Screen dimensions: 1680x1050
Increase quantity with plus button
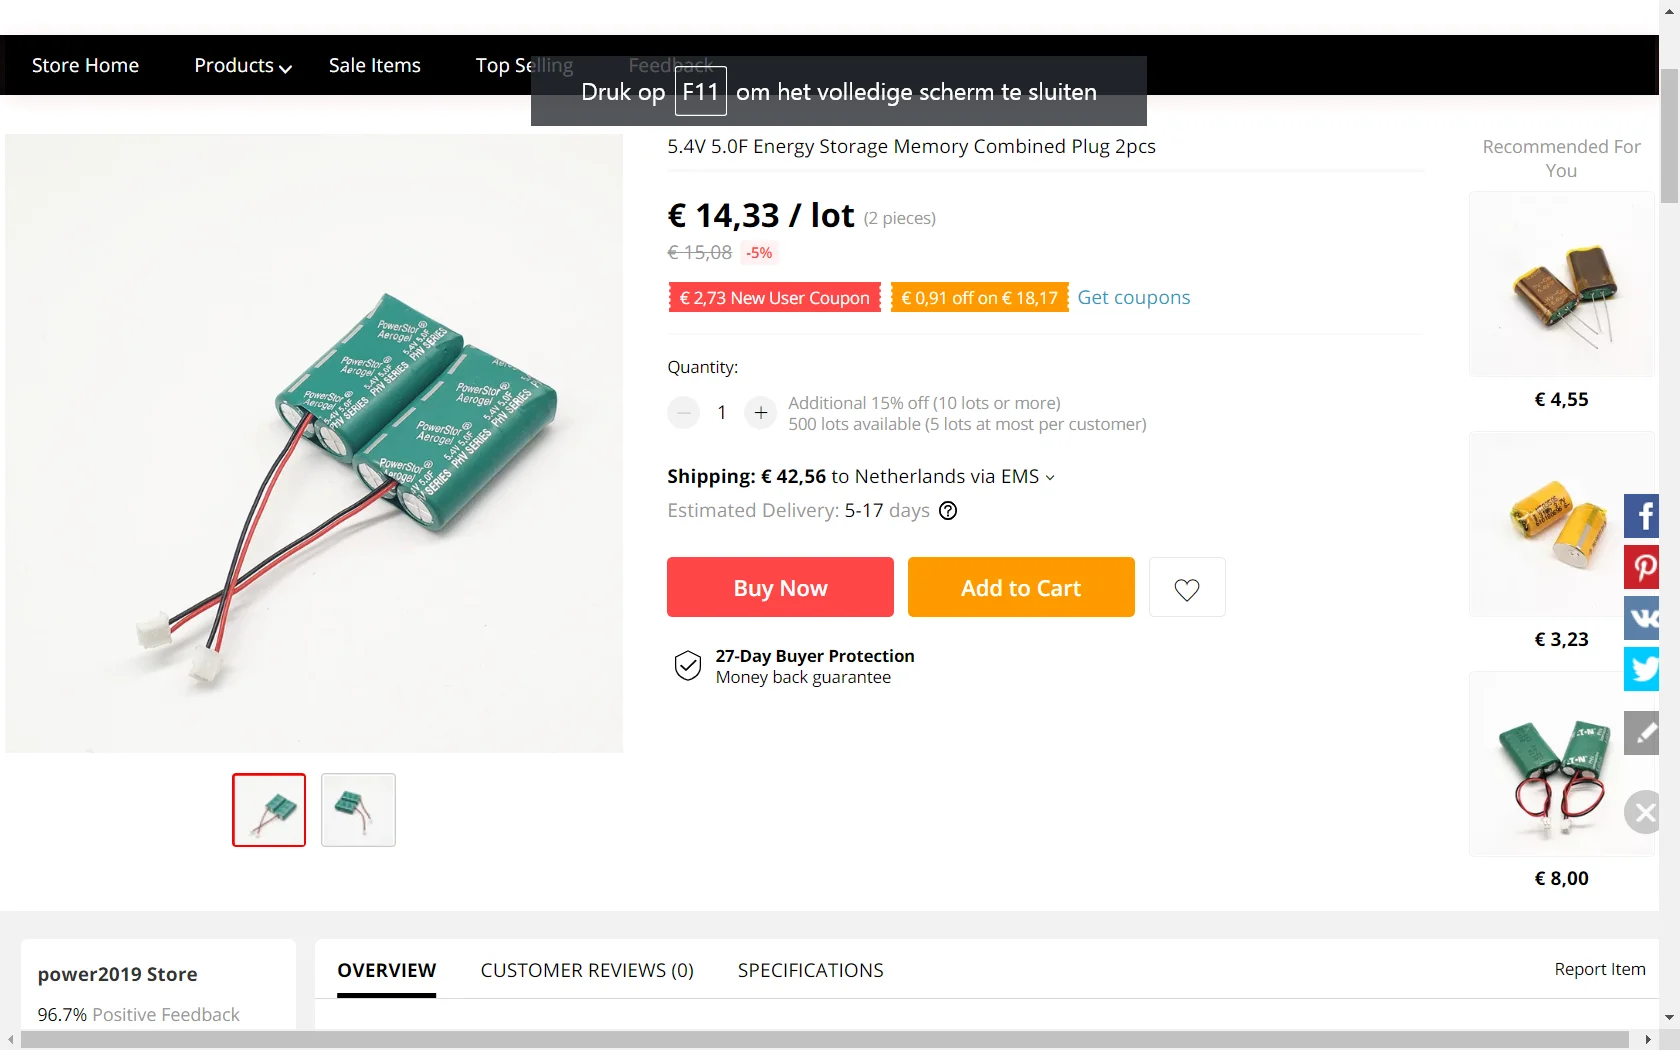pos(761,412)
